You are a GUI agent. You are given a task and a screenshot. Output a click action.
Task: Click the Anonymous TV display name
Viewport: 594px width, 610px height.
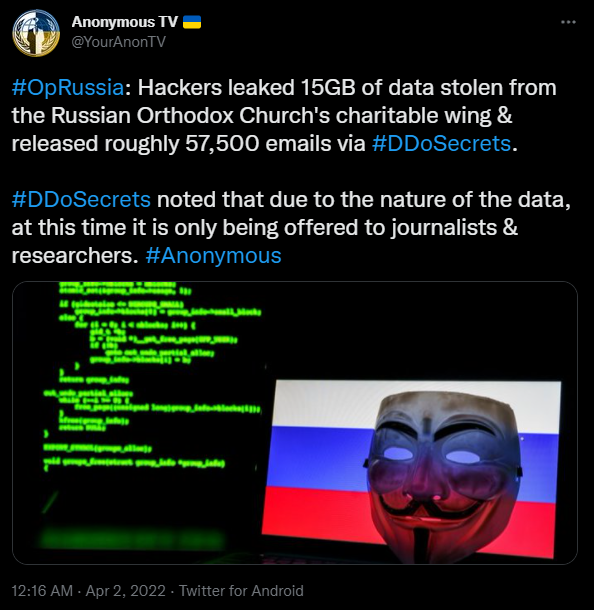(x=124, y=22)
